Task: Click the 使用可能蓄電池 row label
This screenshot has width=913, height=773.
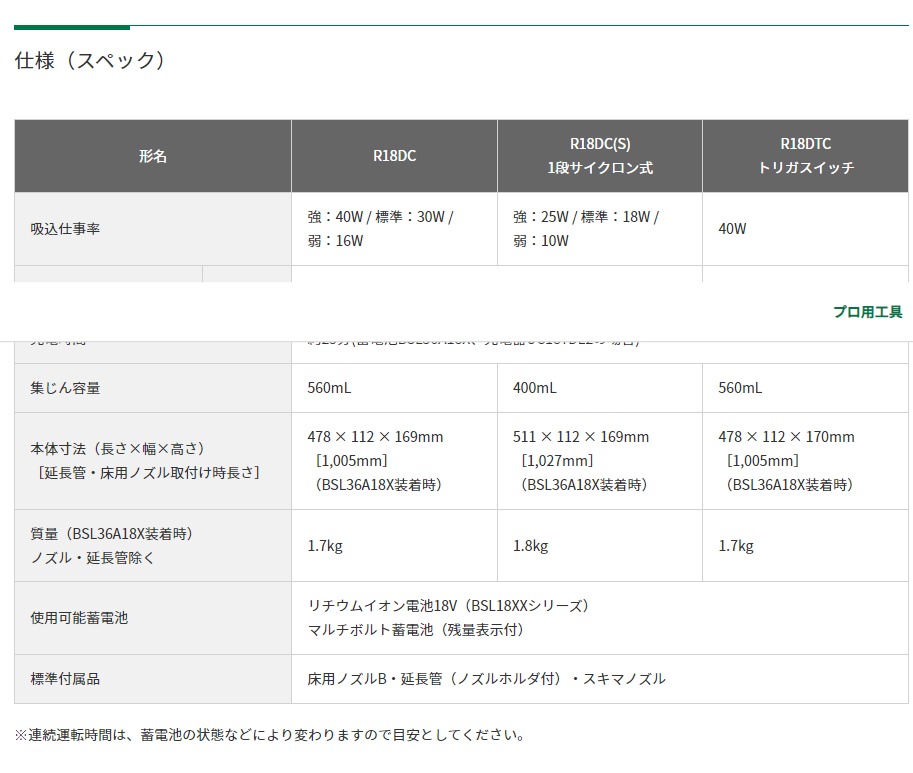Action: point(79,618)
